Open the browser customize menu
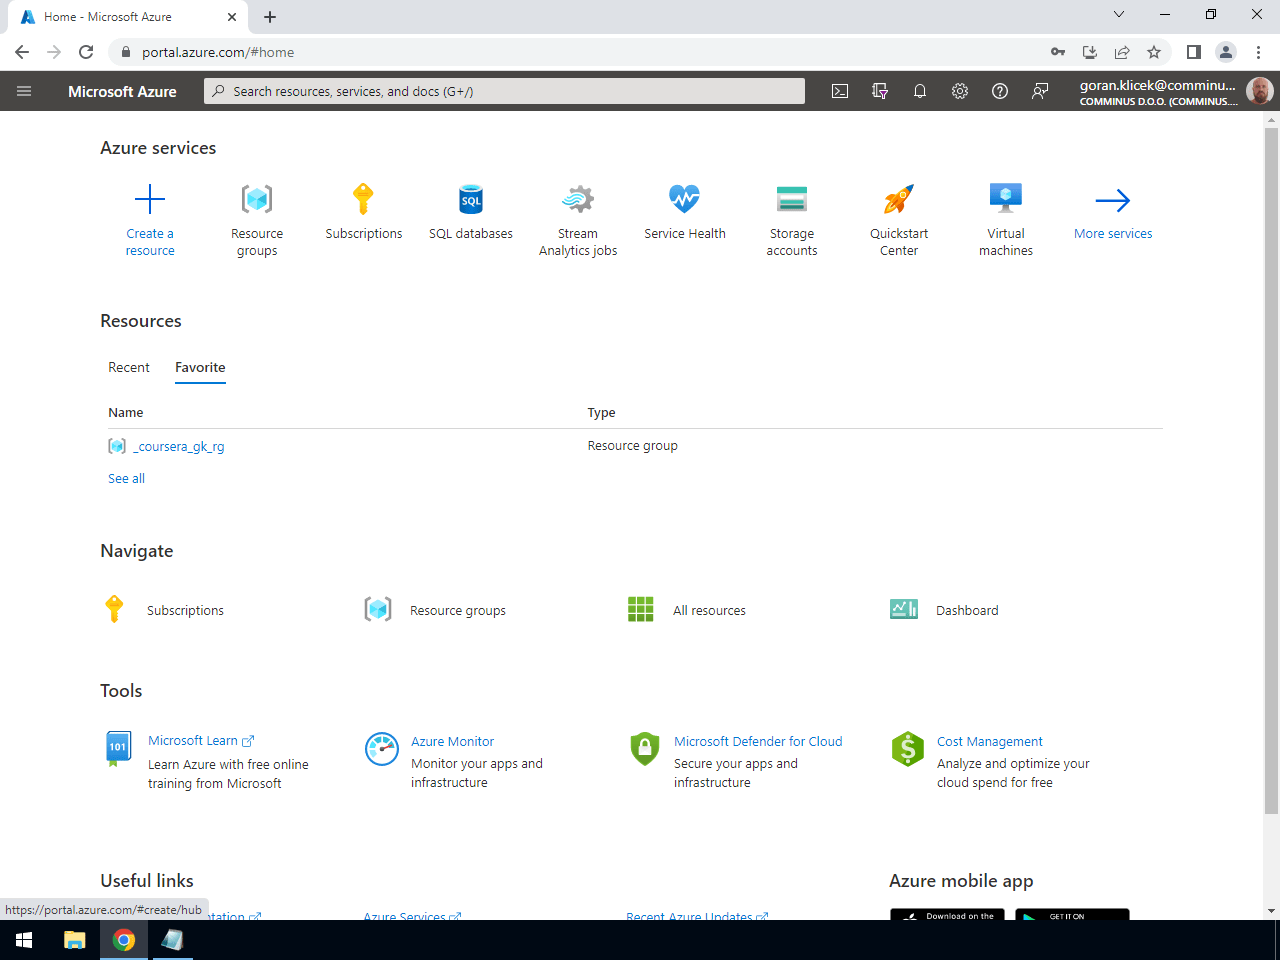The image size is (1280, 960). (1259, 52)
